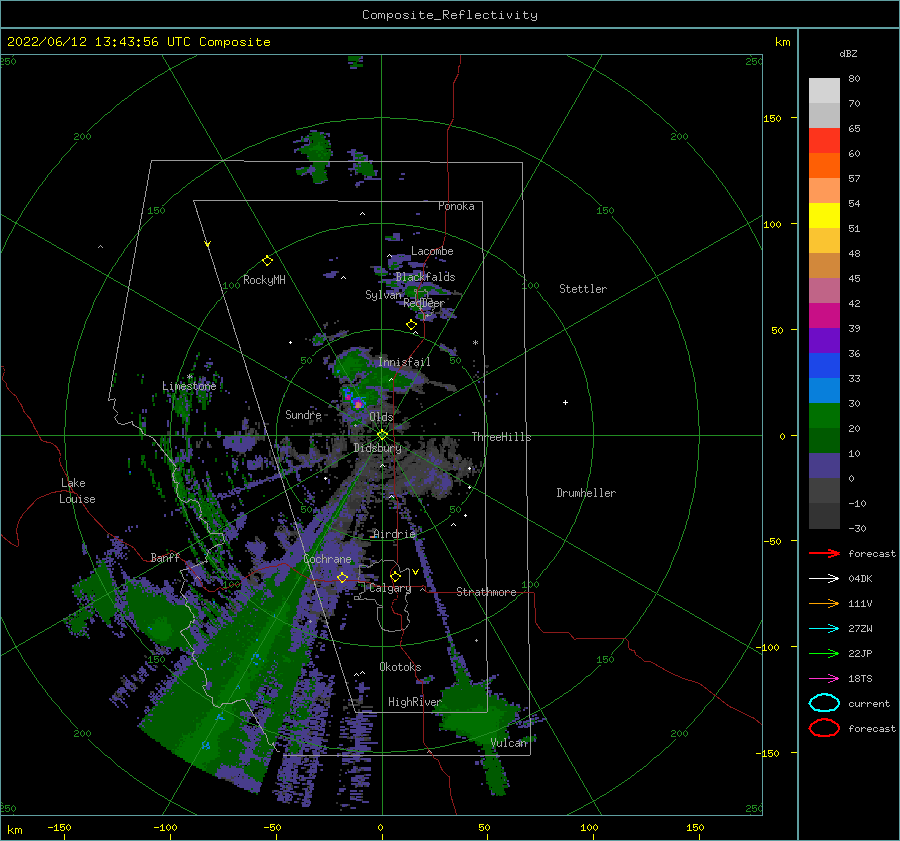
Task: Click the Olds town label
Action: [x=381, y=417]
